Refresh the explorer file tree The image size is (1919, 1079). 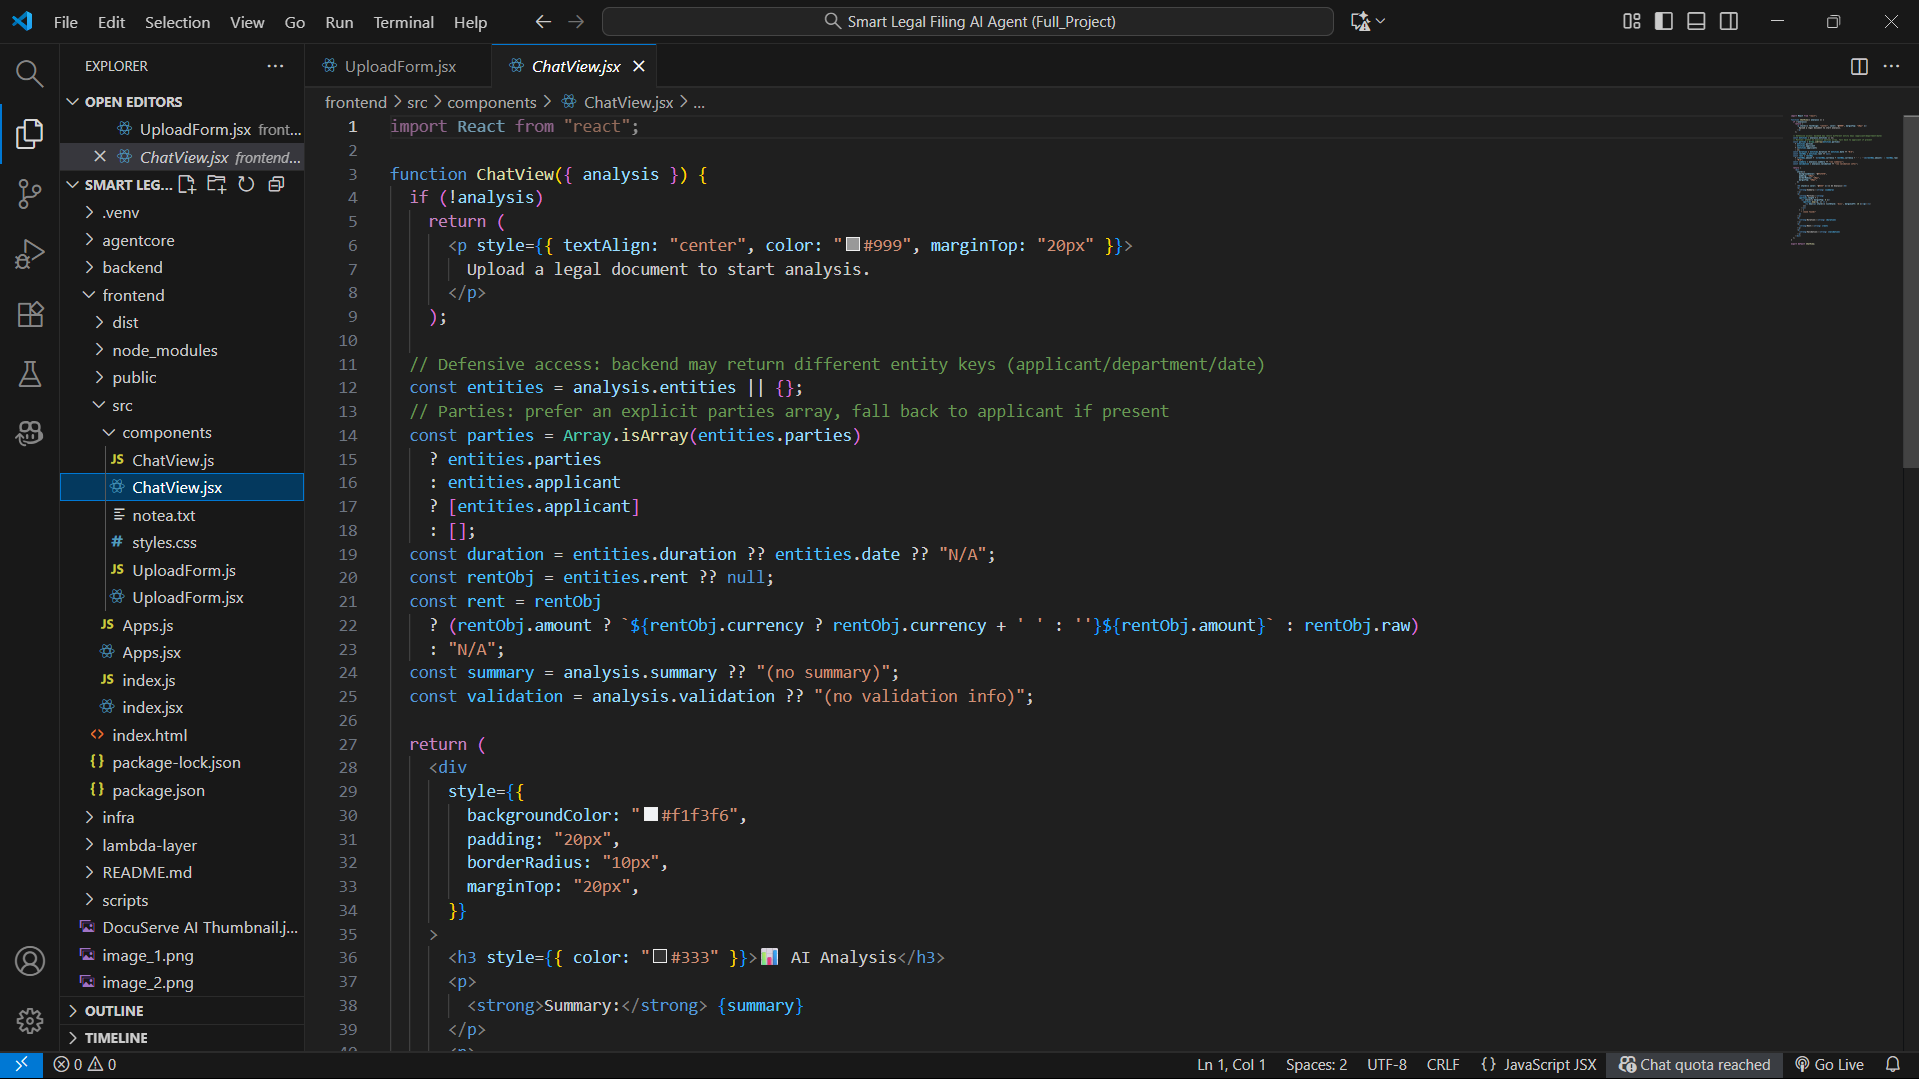246,185
